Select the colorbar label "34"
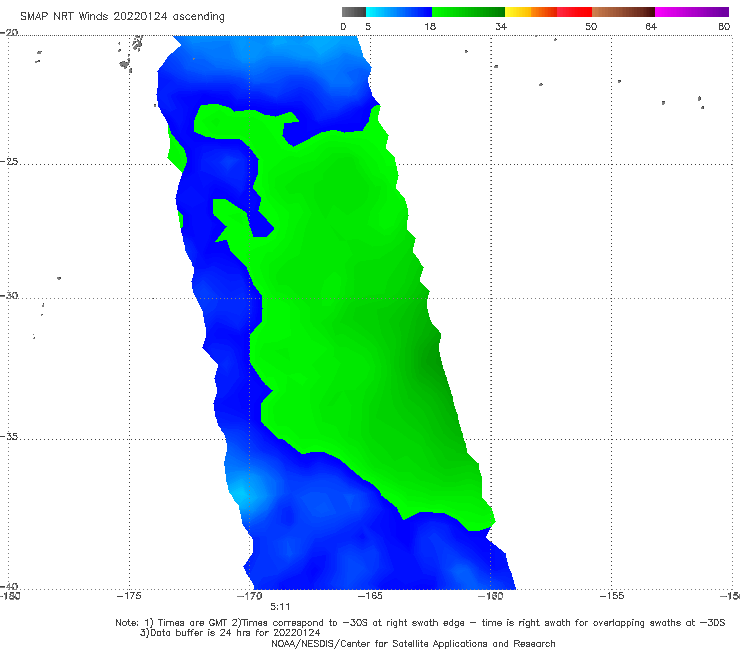This screenshot has height=650, width=740. point(501,26)
